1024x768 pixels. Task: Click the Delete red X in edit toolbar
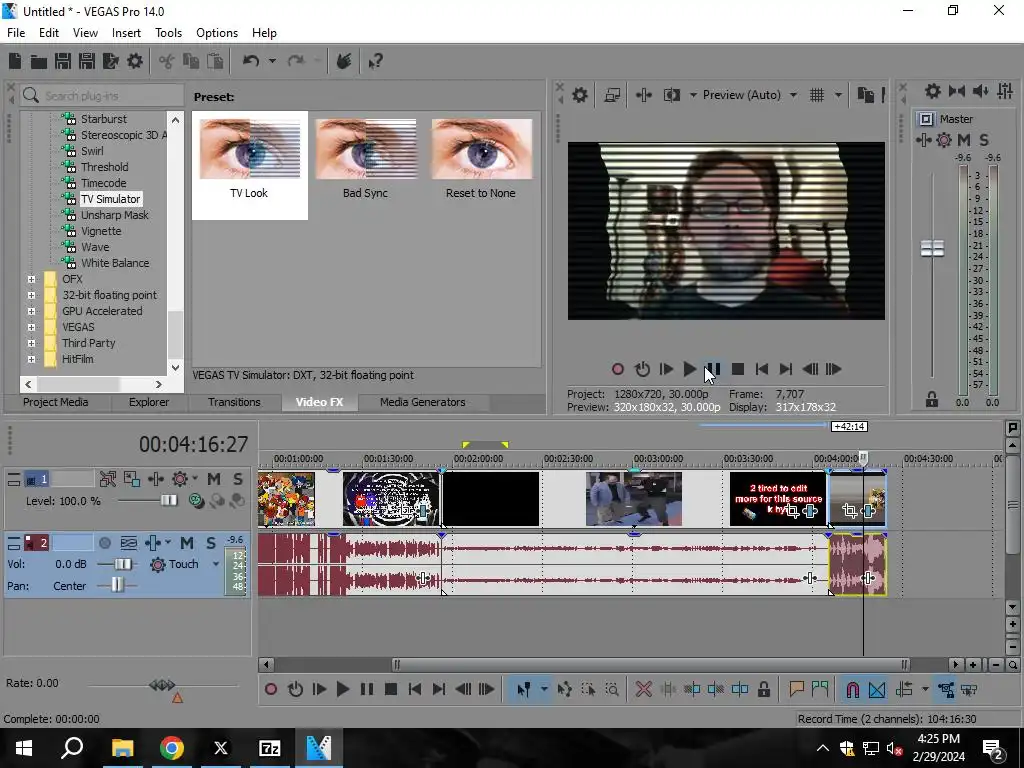click(x=643, y=689)
